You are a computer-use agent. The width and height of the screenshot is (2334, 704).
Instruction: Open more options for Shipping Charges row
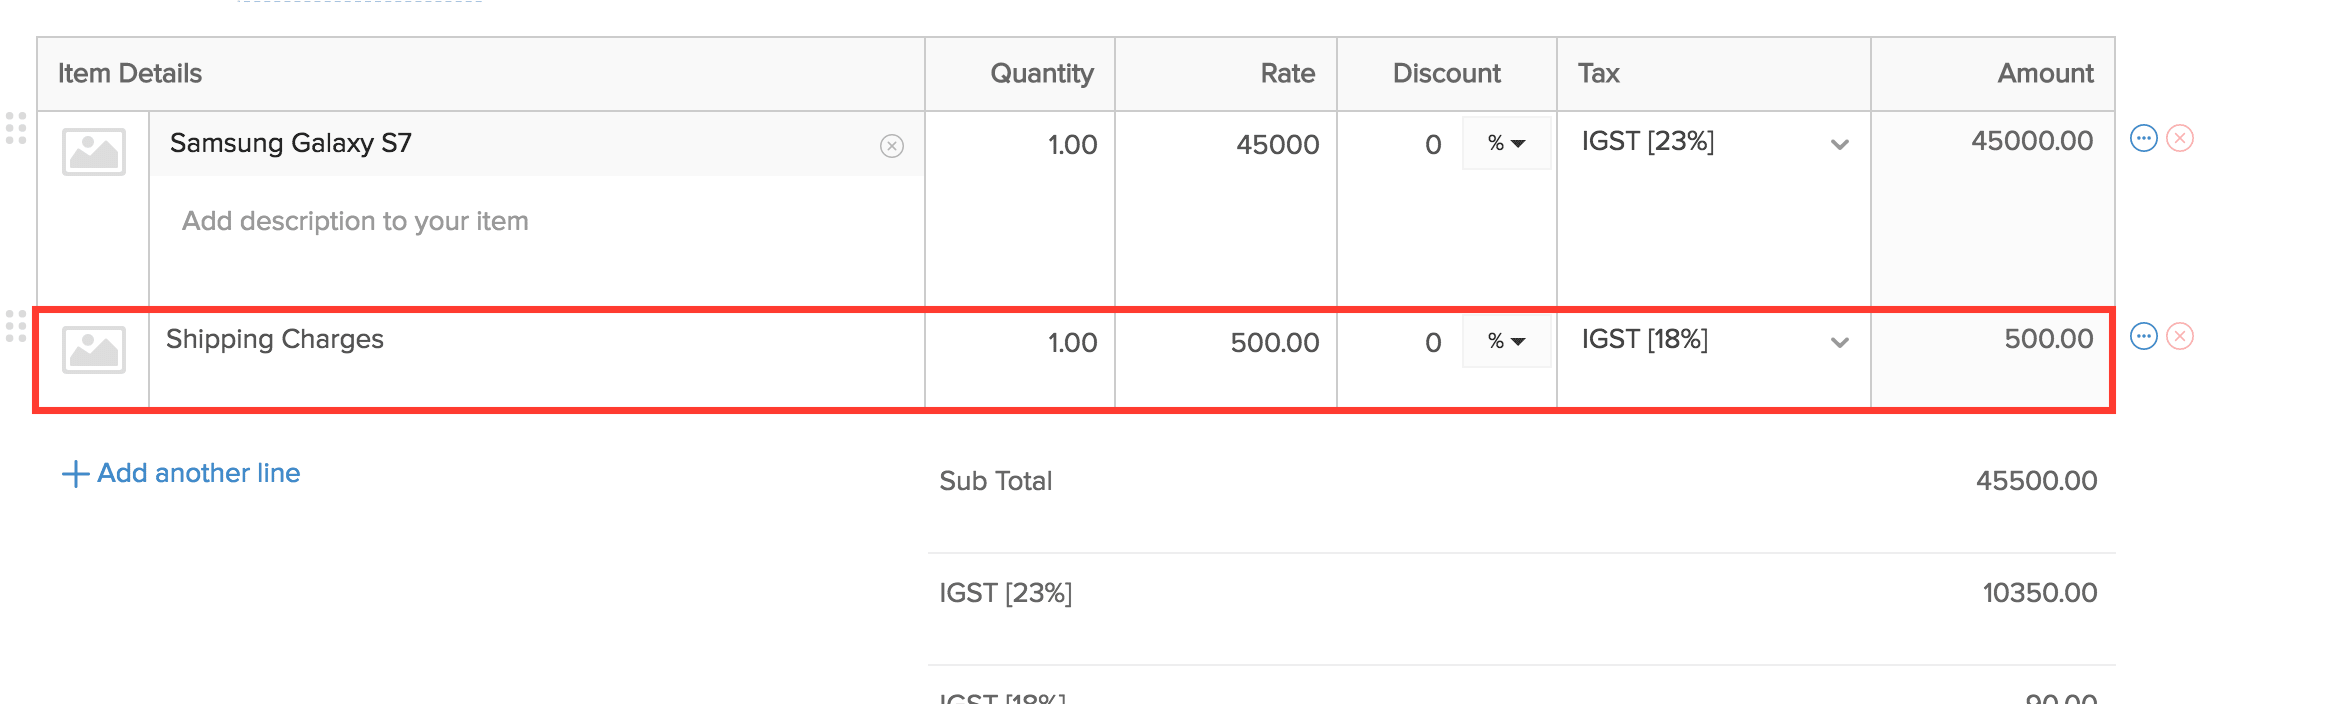pyautogui.click(x=2143, y=337)
